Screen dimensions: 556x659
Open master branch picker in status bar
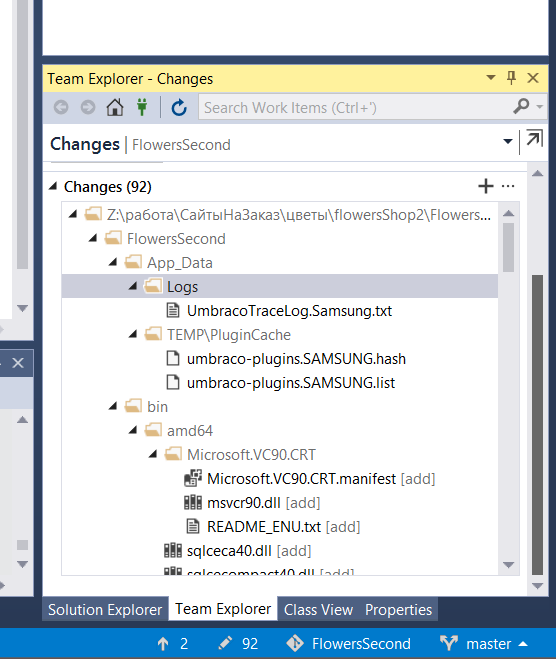[484, 643]
